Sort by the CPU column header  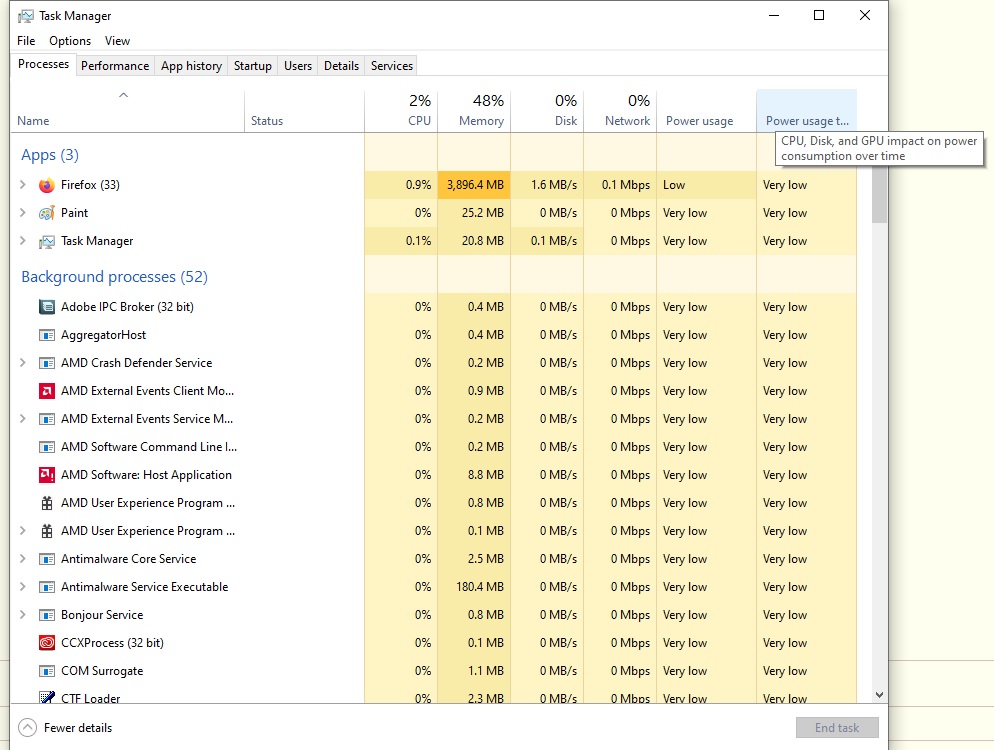pos(401,110)
